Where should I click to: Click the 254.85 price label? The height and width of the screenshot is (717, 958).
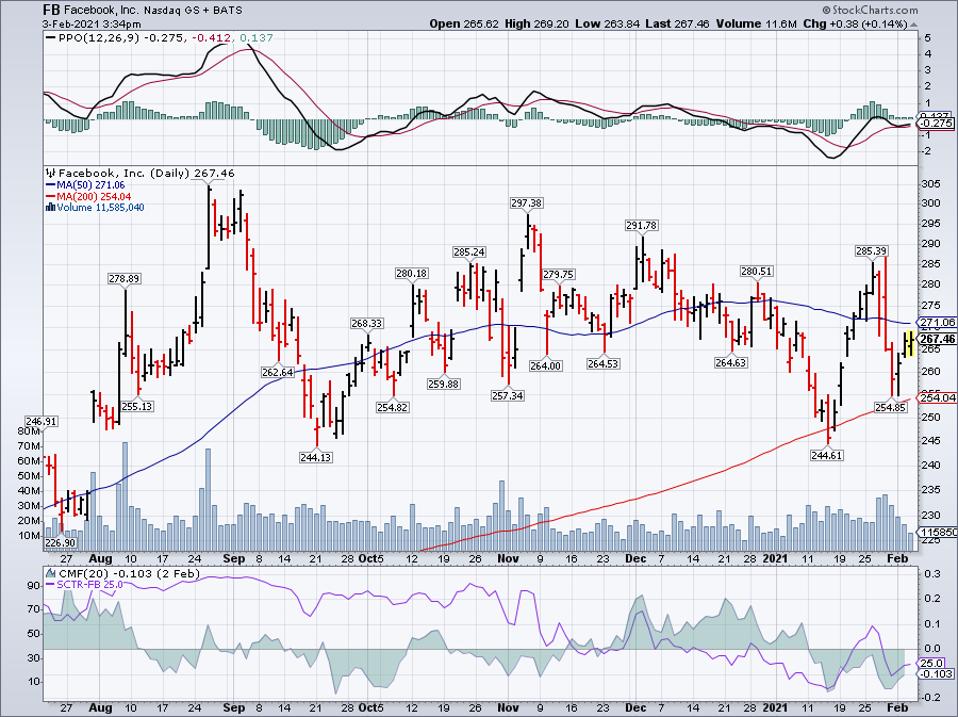pyautogui.click(x=891, y=407)
